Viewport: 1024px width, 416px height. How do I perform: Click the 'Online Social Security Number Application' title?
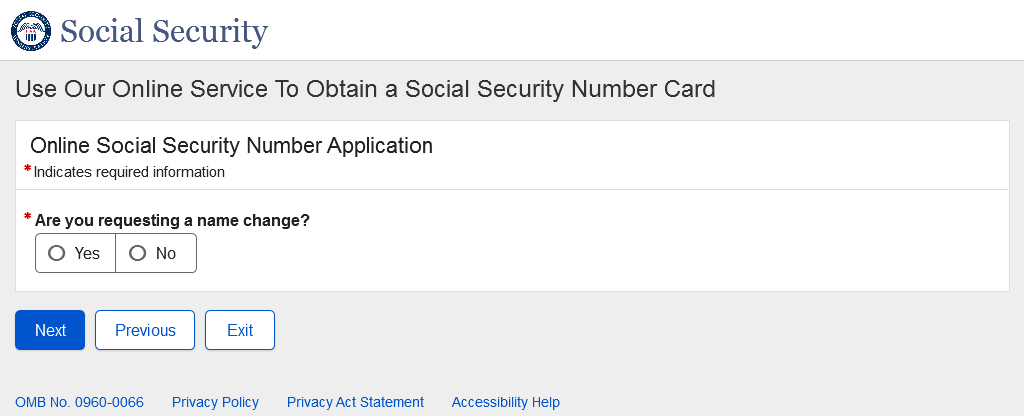[231, 146]
